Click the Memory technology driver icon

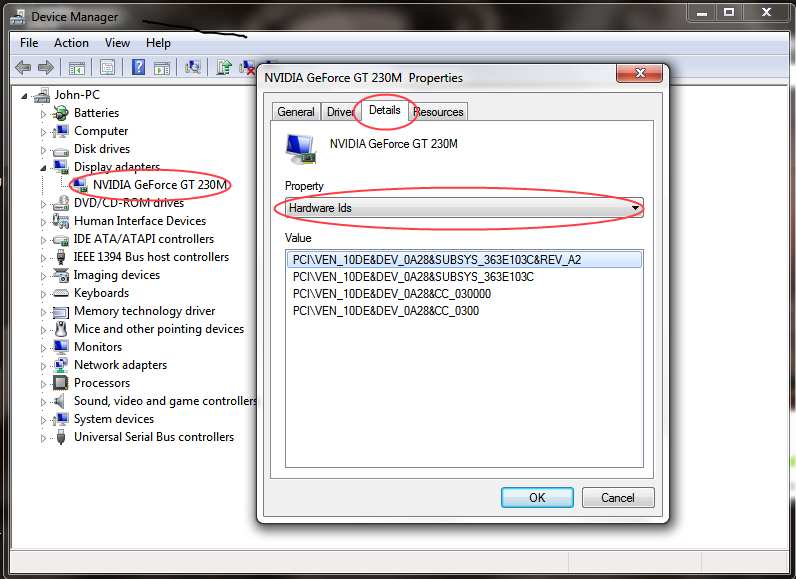click(x=61, y=311)
